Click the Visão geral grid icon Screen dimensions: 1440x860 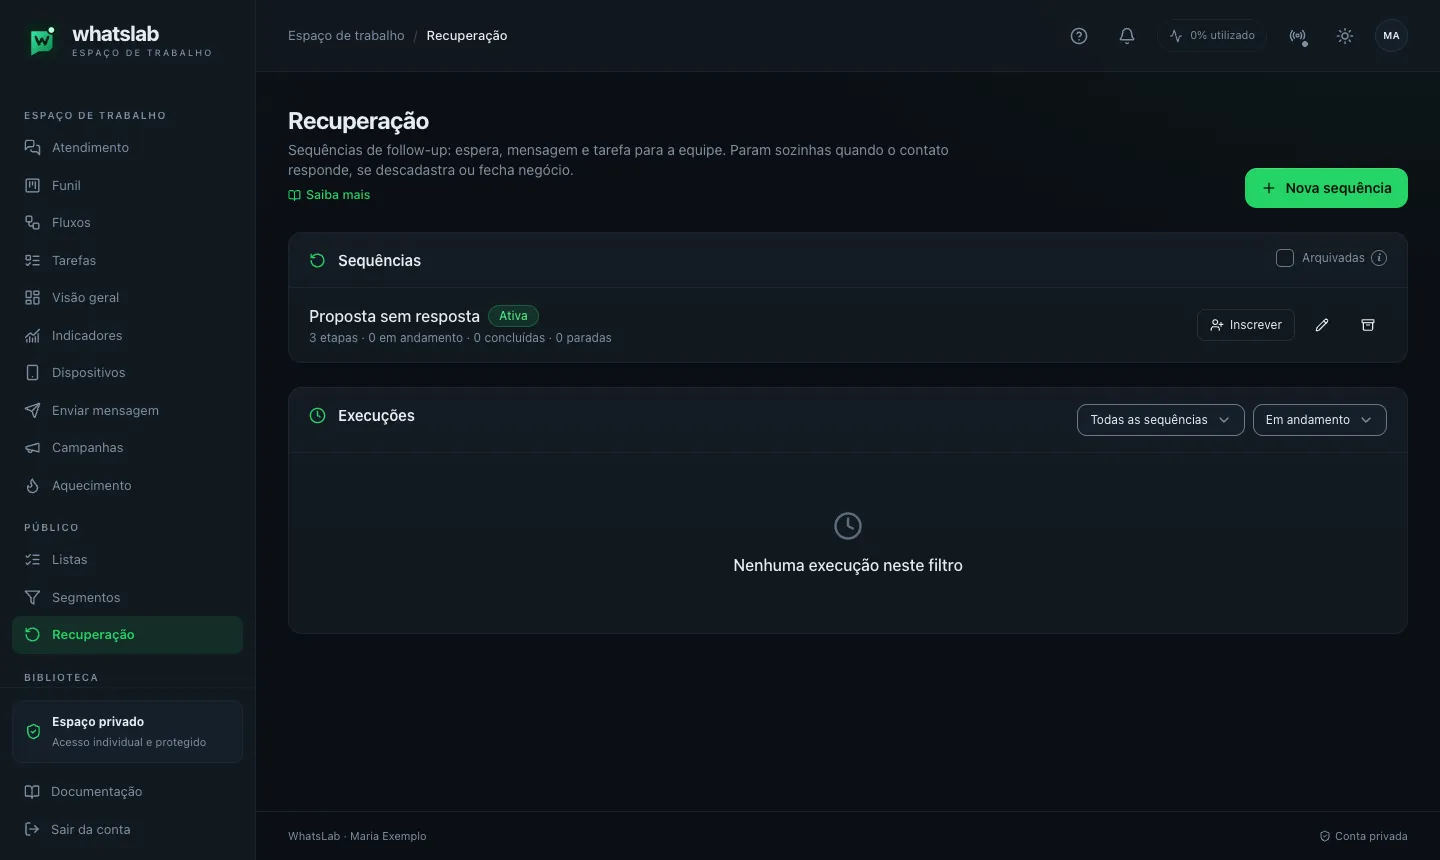[32, 298]
